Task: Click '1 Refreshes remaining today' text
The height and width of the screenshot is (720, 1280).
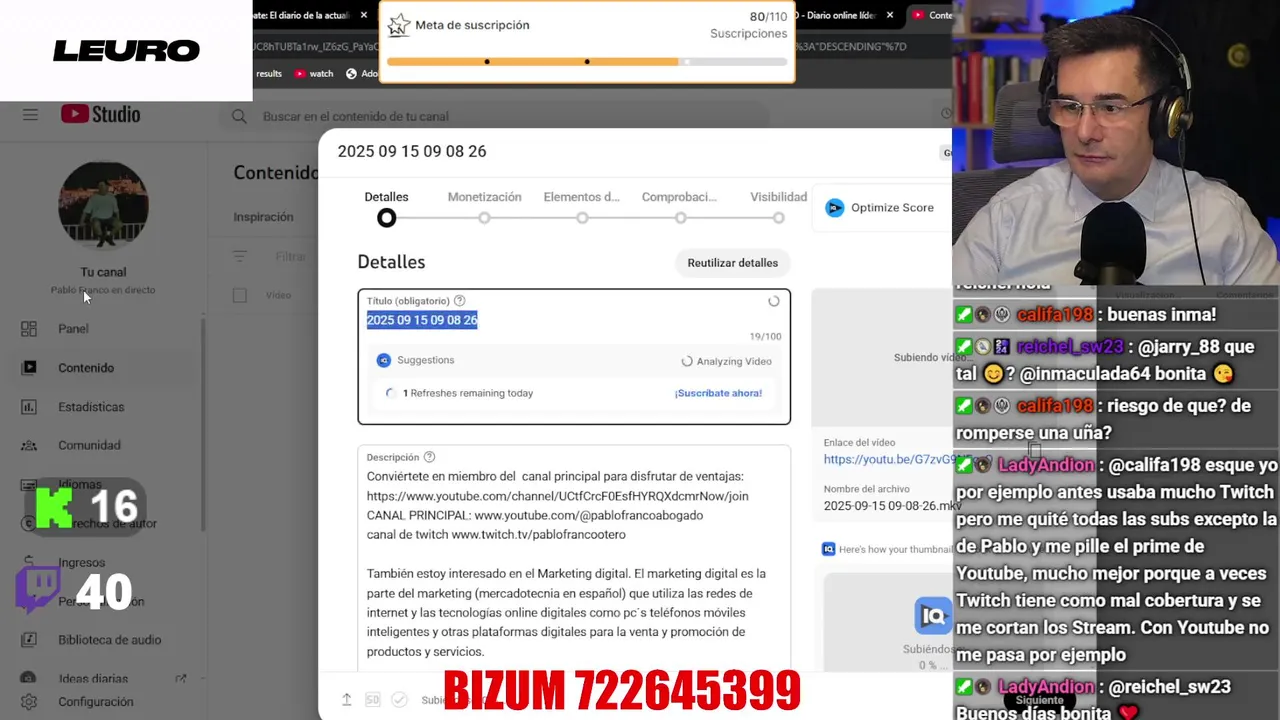Action: tap(467, 393)
